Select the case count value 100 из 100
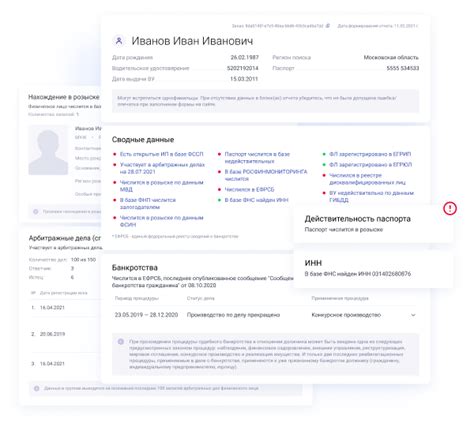 coord(83,260)
